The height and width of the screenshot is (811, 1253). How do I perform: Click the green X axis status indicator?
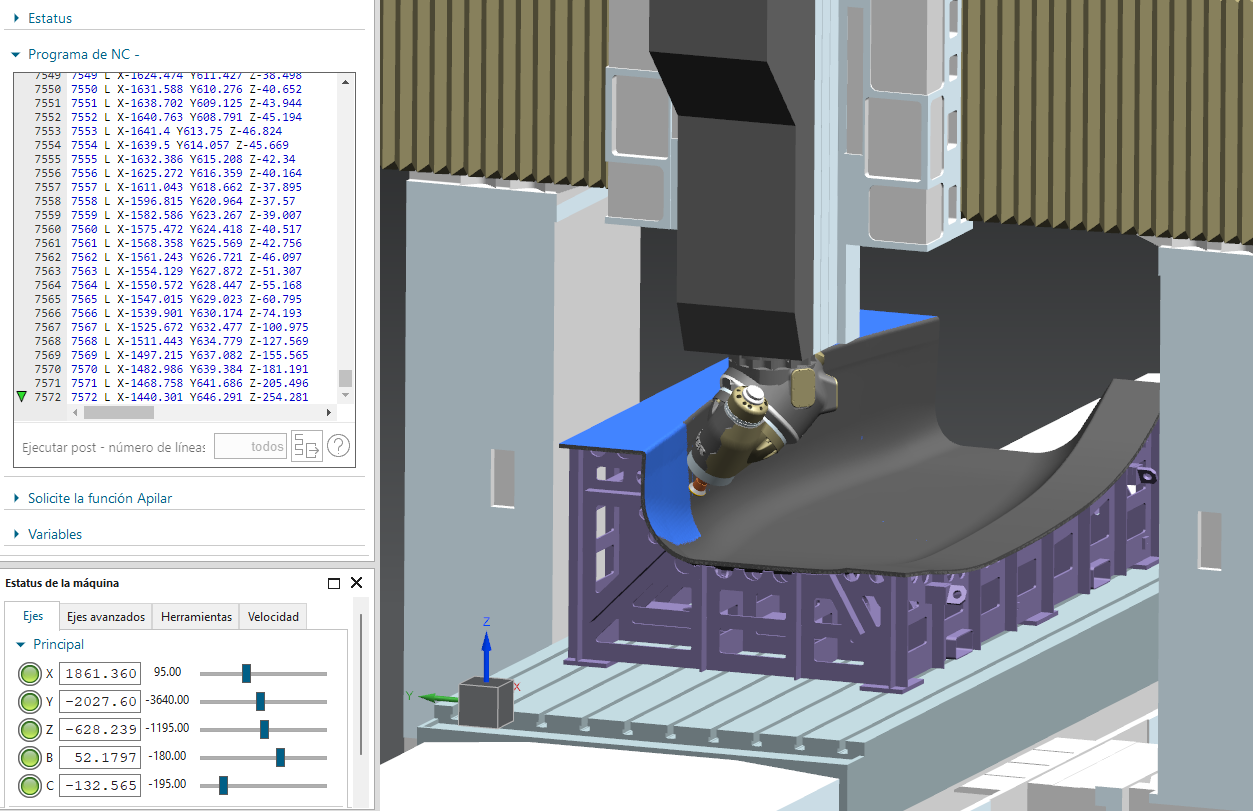(x=30, y=674)
